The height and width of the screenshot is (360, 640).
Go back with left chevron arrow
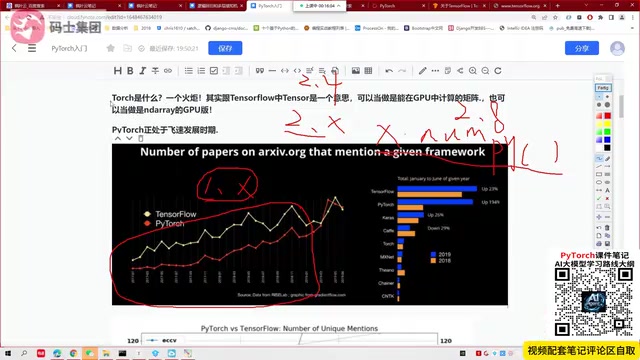pos(14,48)
